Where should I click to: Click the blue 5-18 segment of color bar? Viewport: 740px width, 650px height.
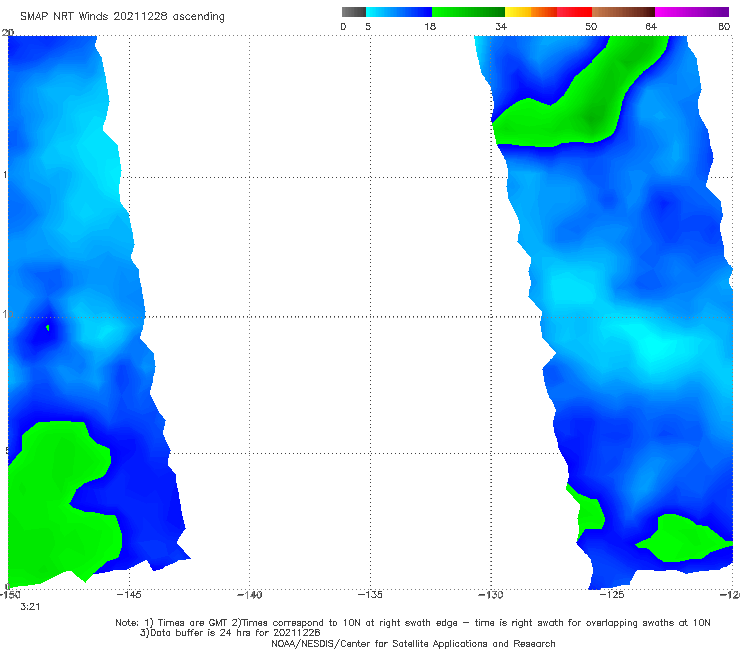[x=399, y=12]
